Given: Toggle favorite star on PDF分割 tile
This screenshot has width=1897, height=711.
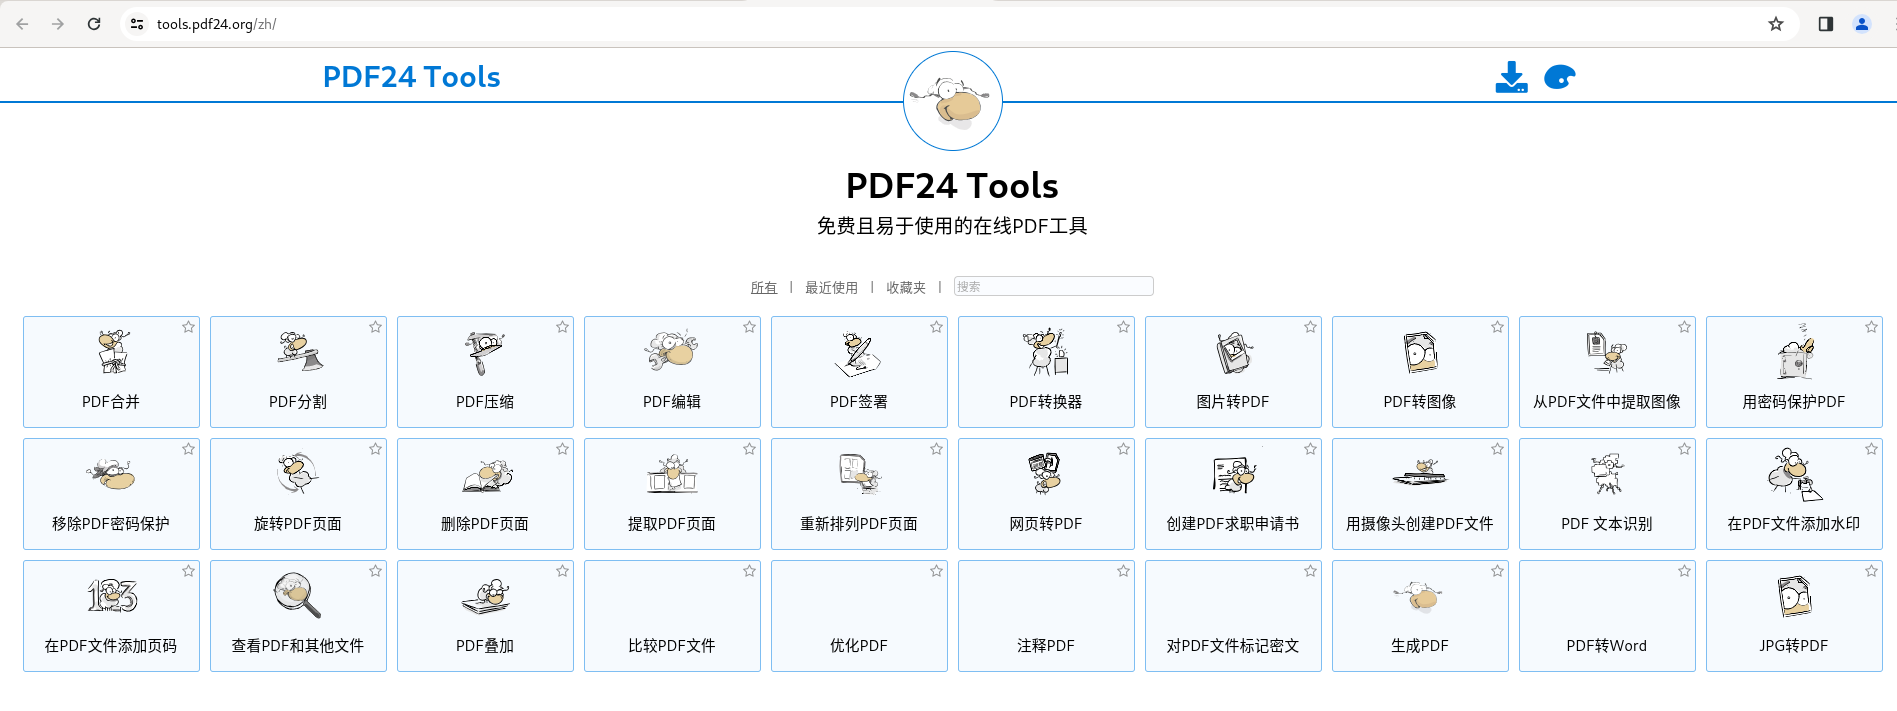Looking at the screenshot, I should point(375,327).
